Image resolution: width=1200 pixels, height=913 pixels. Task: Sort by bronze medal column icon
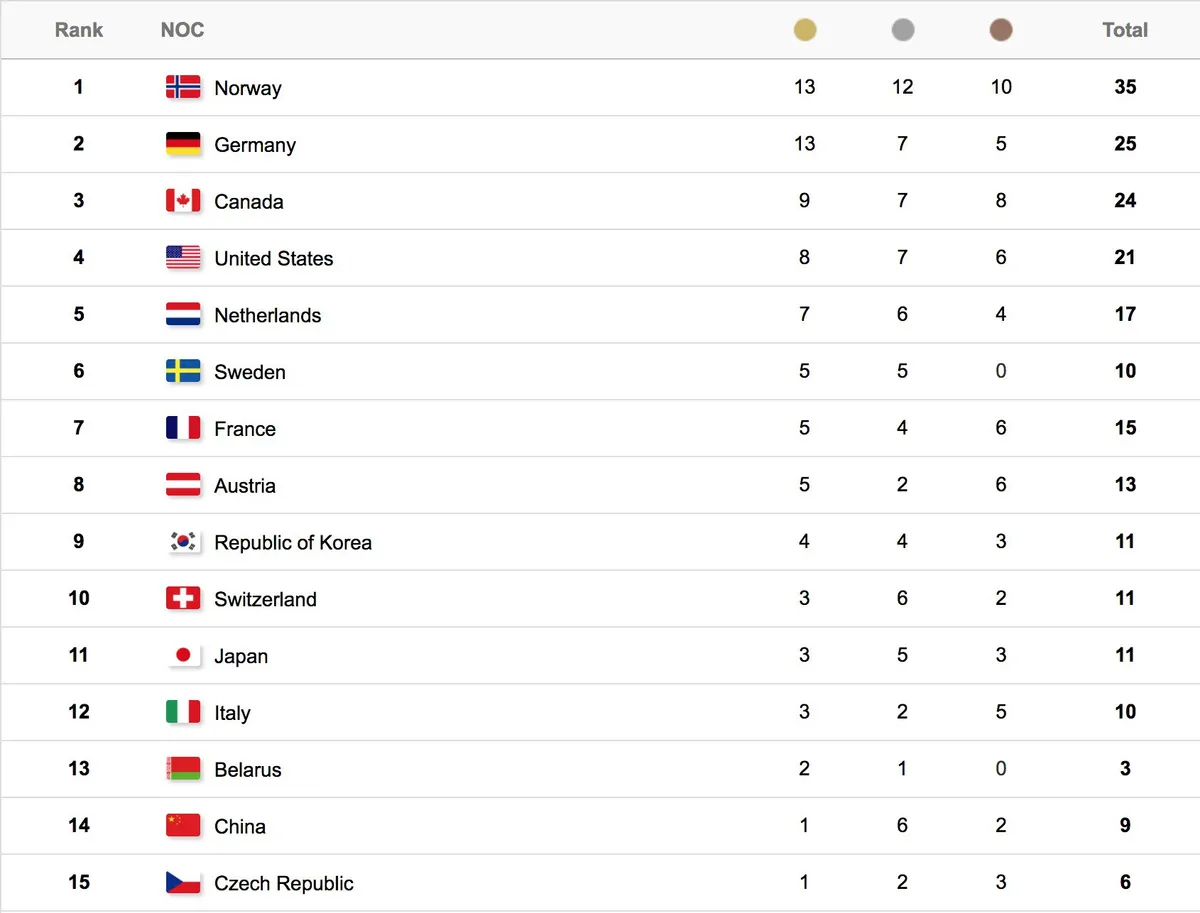pyautogui.click(x=1001, y=30)
